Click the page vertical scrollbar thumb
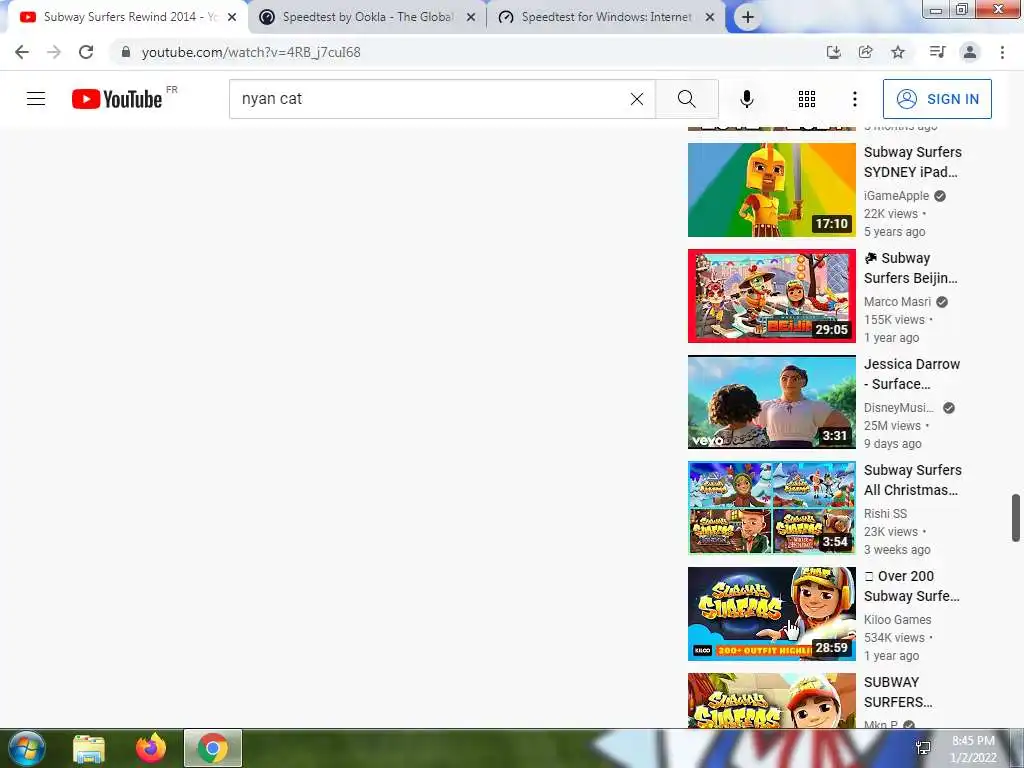The image size is (1024, 768). point(1016,518)
